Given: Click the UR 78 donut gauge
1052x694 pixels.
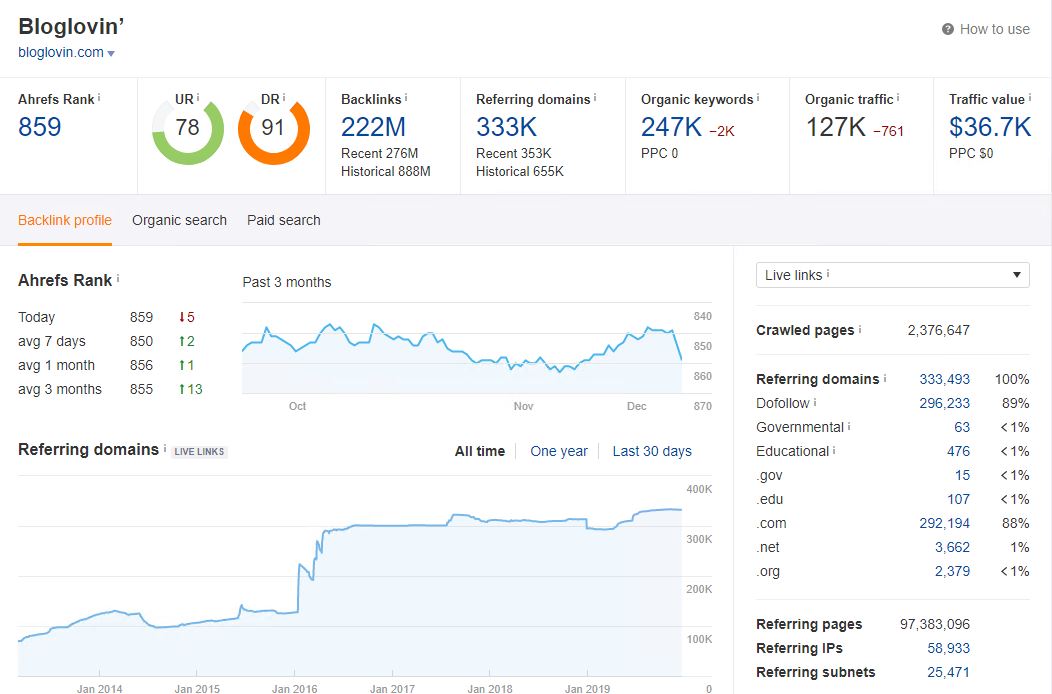Looking at the screenshot, I should point(188,129).
